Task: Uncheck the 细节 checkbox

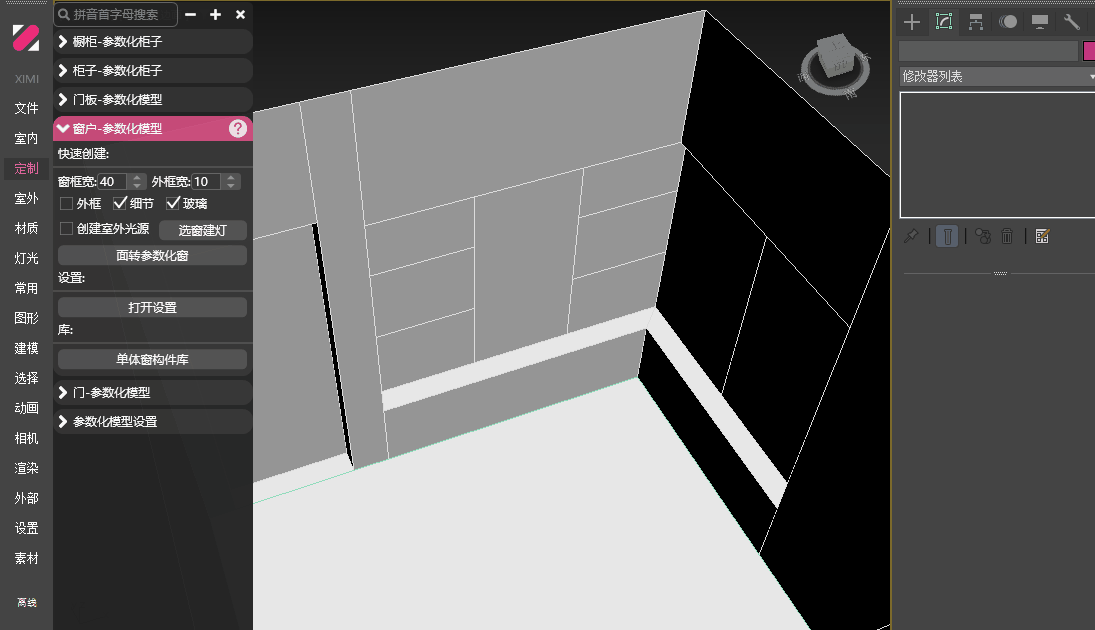Action: [120, 203]
